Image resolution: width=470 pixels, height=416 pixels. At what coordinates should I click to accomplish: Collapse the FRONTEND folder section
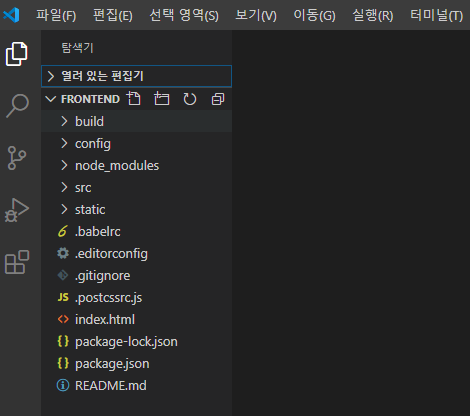(x=50, y=99)
